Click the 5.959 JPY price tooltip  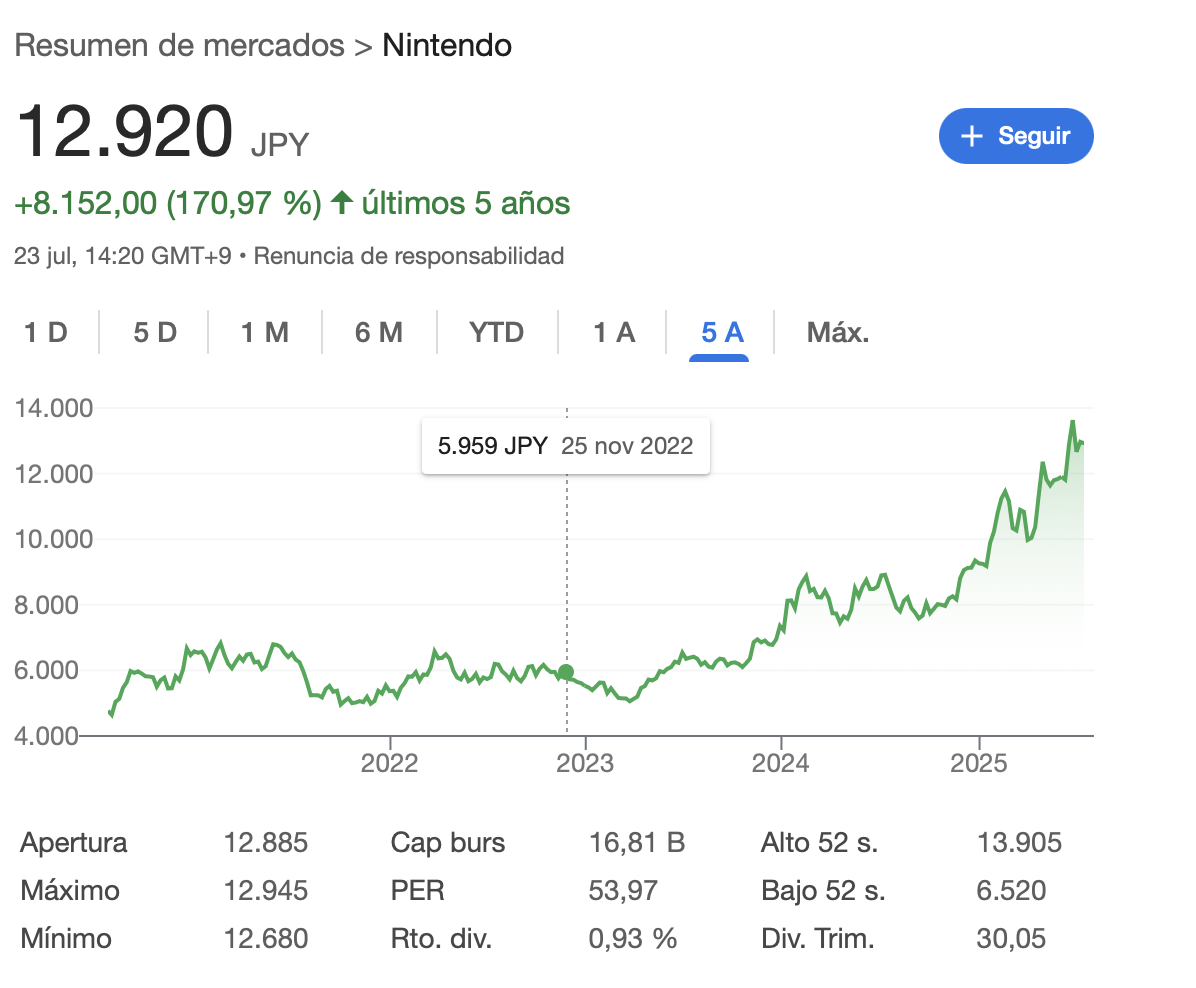(x=565, y=446)
